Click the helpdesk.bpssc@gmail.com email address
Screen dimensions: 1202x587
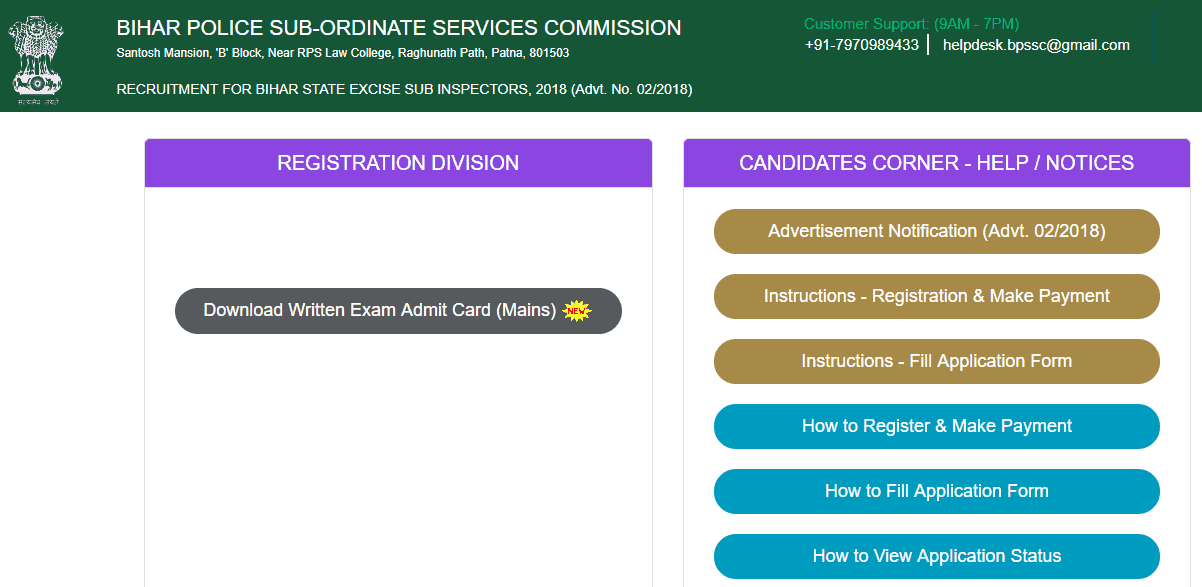click(1036, 45)
